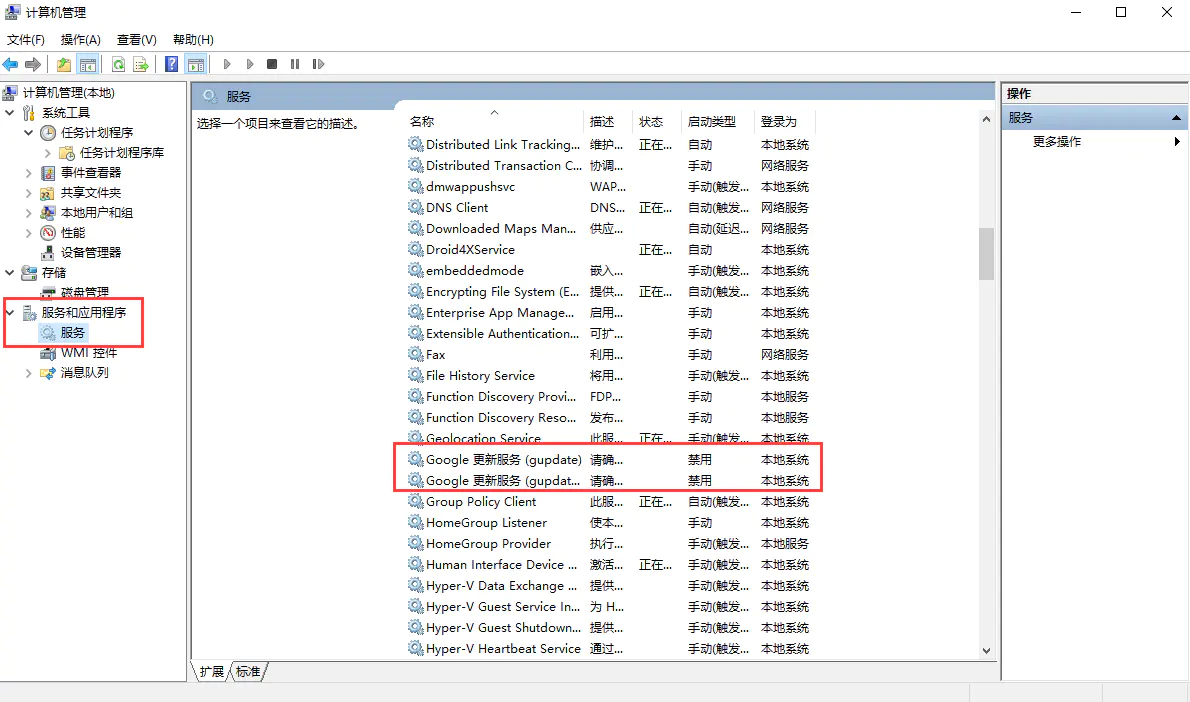Screen dimensions: 1190x702
Task: Select 设备管理器 in the tree
Action: point(90,253)
